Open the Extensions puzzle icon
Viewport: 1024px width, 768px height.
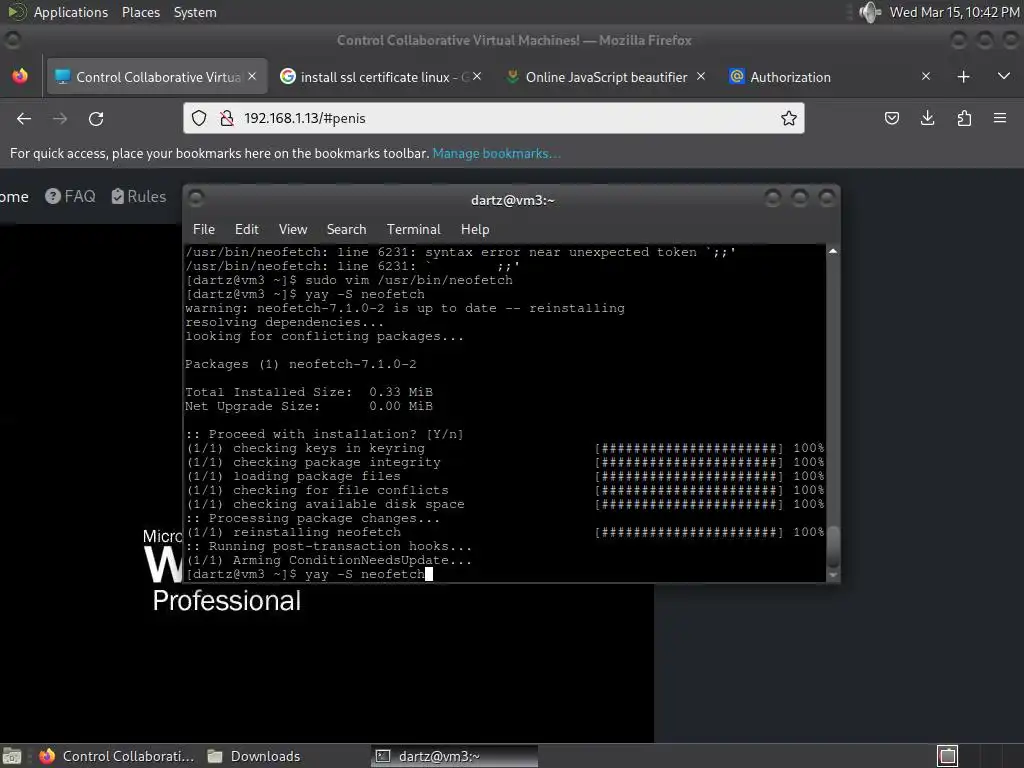tap(964, 118)
